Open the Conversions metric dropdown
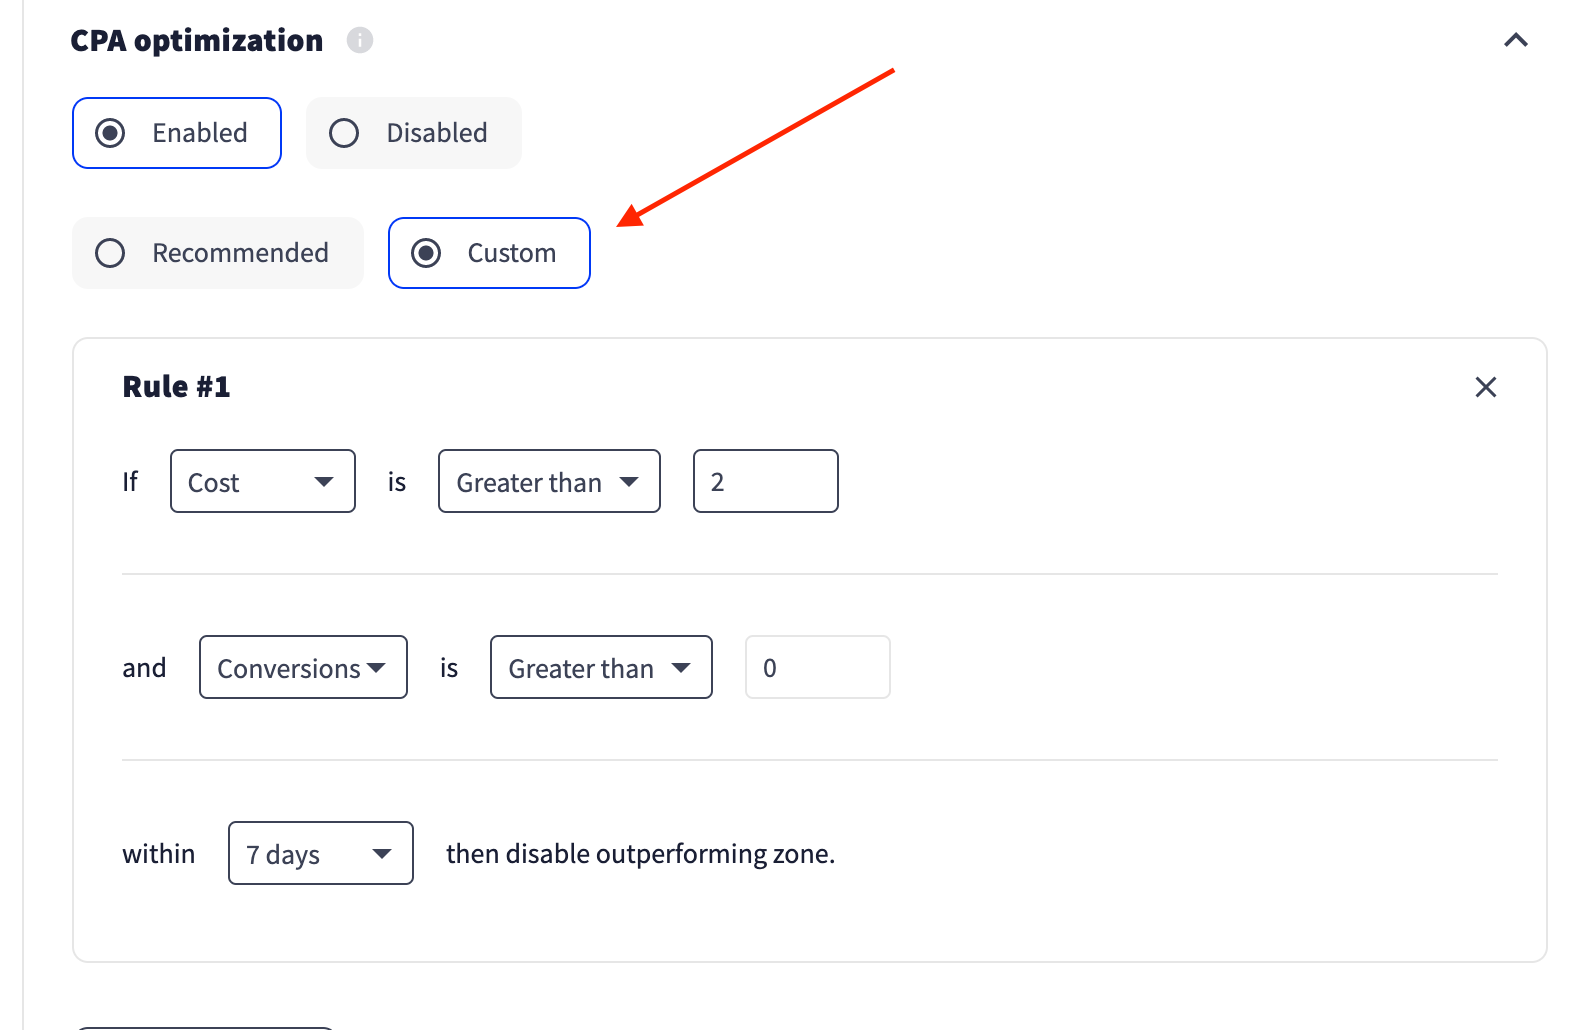Viewport: 1582px width, 1030px height. pos(303,667)
